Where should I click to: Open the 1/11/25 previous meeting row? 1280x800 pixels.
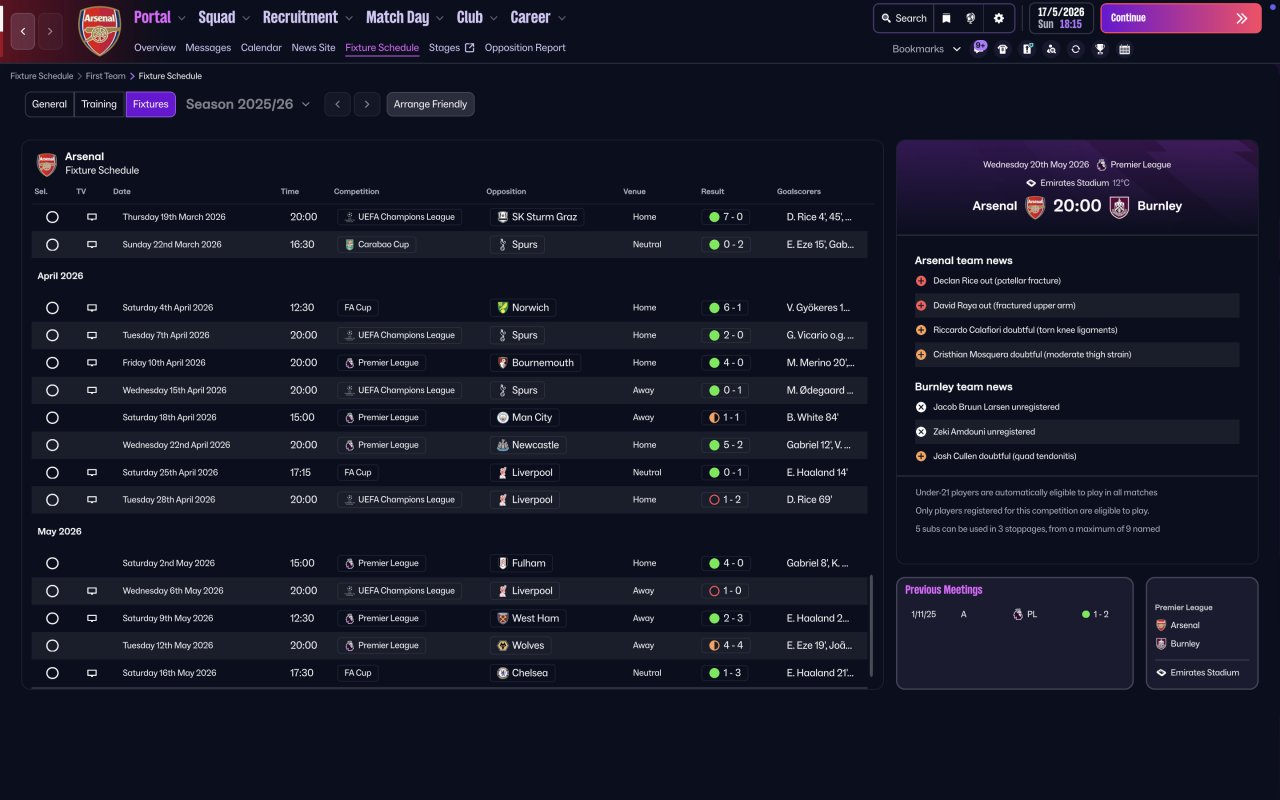pyautogui.click(x=1014, y=614)
